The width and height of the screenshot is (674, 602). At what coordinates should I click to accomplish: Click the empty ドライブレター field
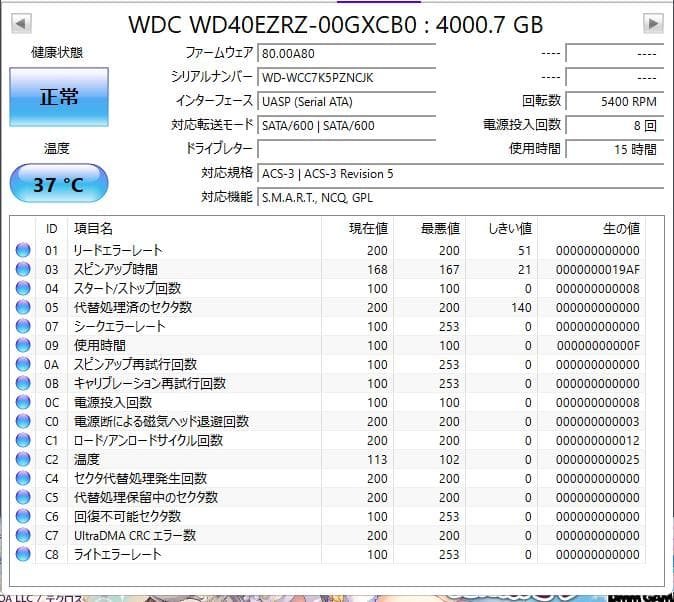[346, 149]
